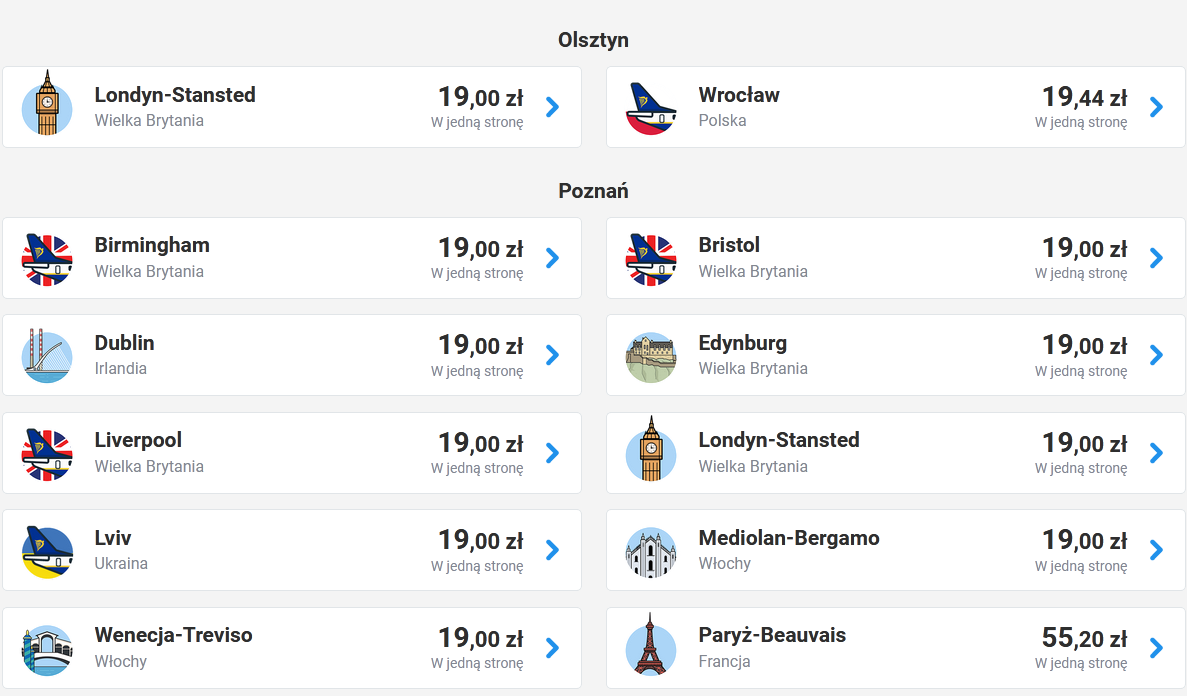This screenshot has height=696, width=1187.
Task: Click the Birmingham Union Jack plane icon
Action: pos(47,259)
